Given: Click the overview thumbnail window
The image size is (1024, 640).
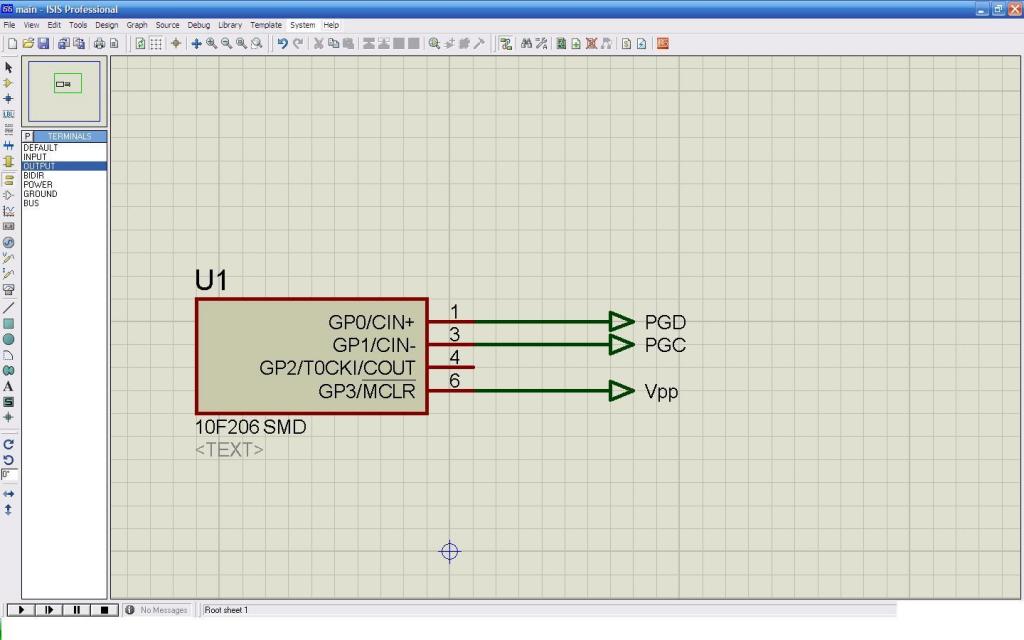Looking at the screenshot, I should (x=64, y=91).
